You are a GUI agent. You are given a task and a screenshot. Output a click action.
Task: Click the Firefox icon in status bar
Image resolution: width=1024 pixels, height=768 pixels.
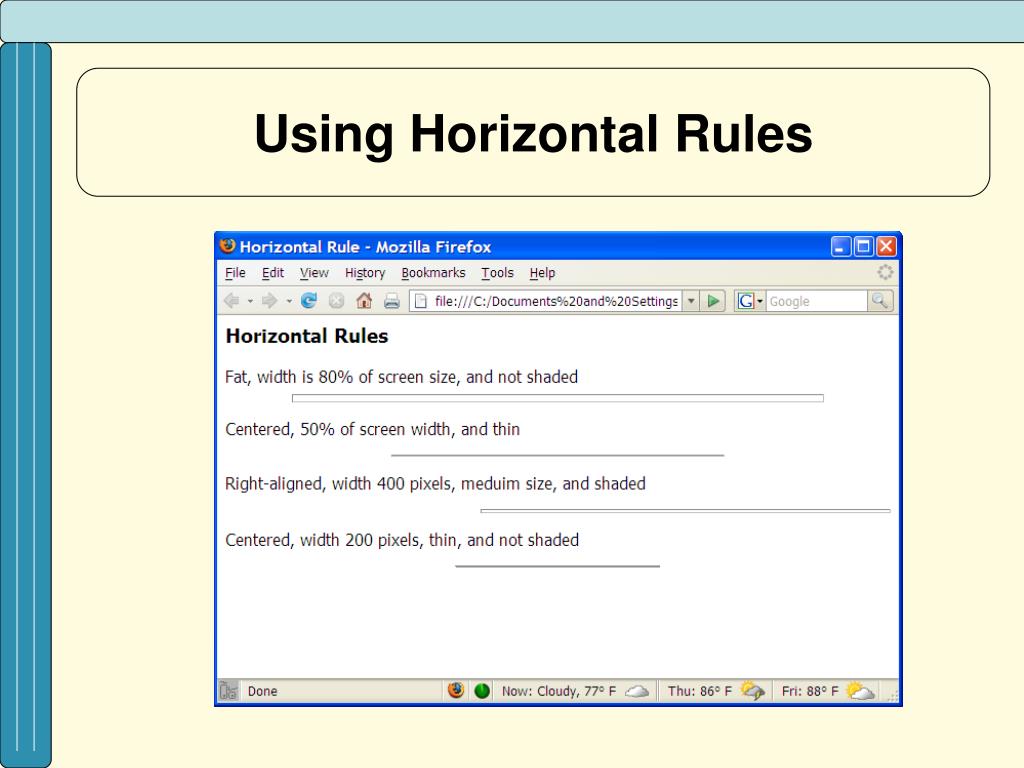pos(456,690)
